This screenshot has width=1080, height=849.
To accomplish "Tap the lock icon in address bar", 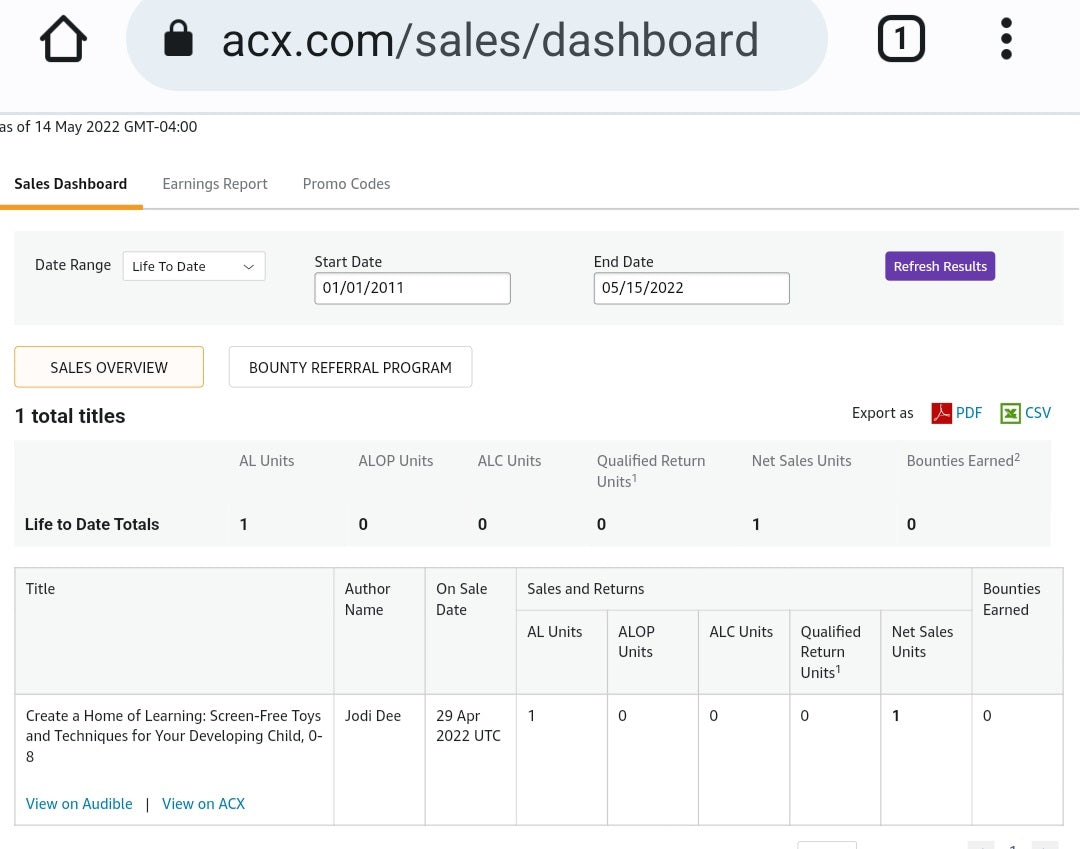I will 178,41.
